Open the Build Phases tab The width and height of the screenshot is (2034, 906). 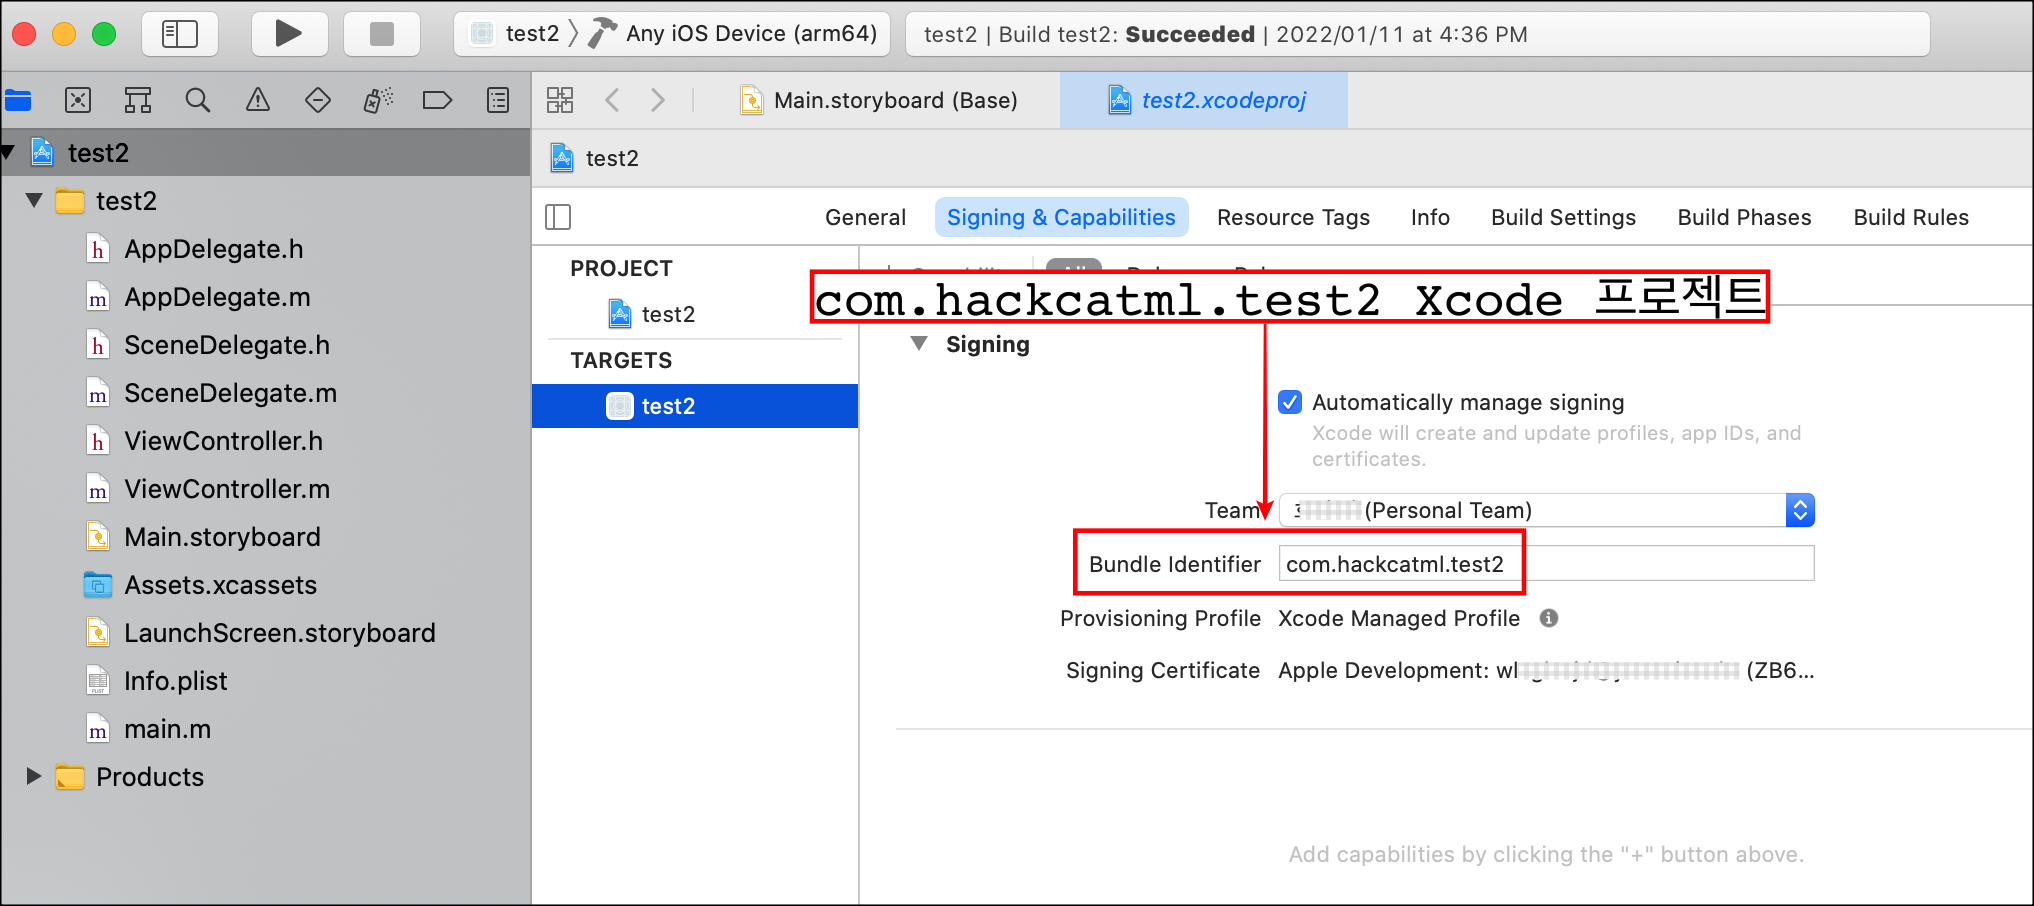coord(1744,217)
